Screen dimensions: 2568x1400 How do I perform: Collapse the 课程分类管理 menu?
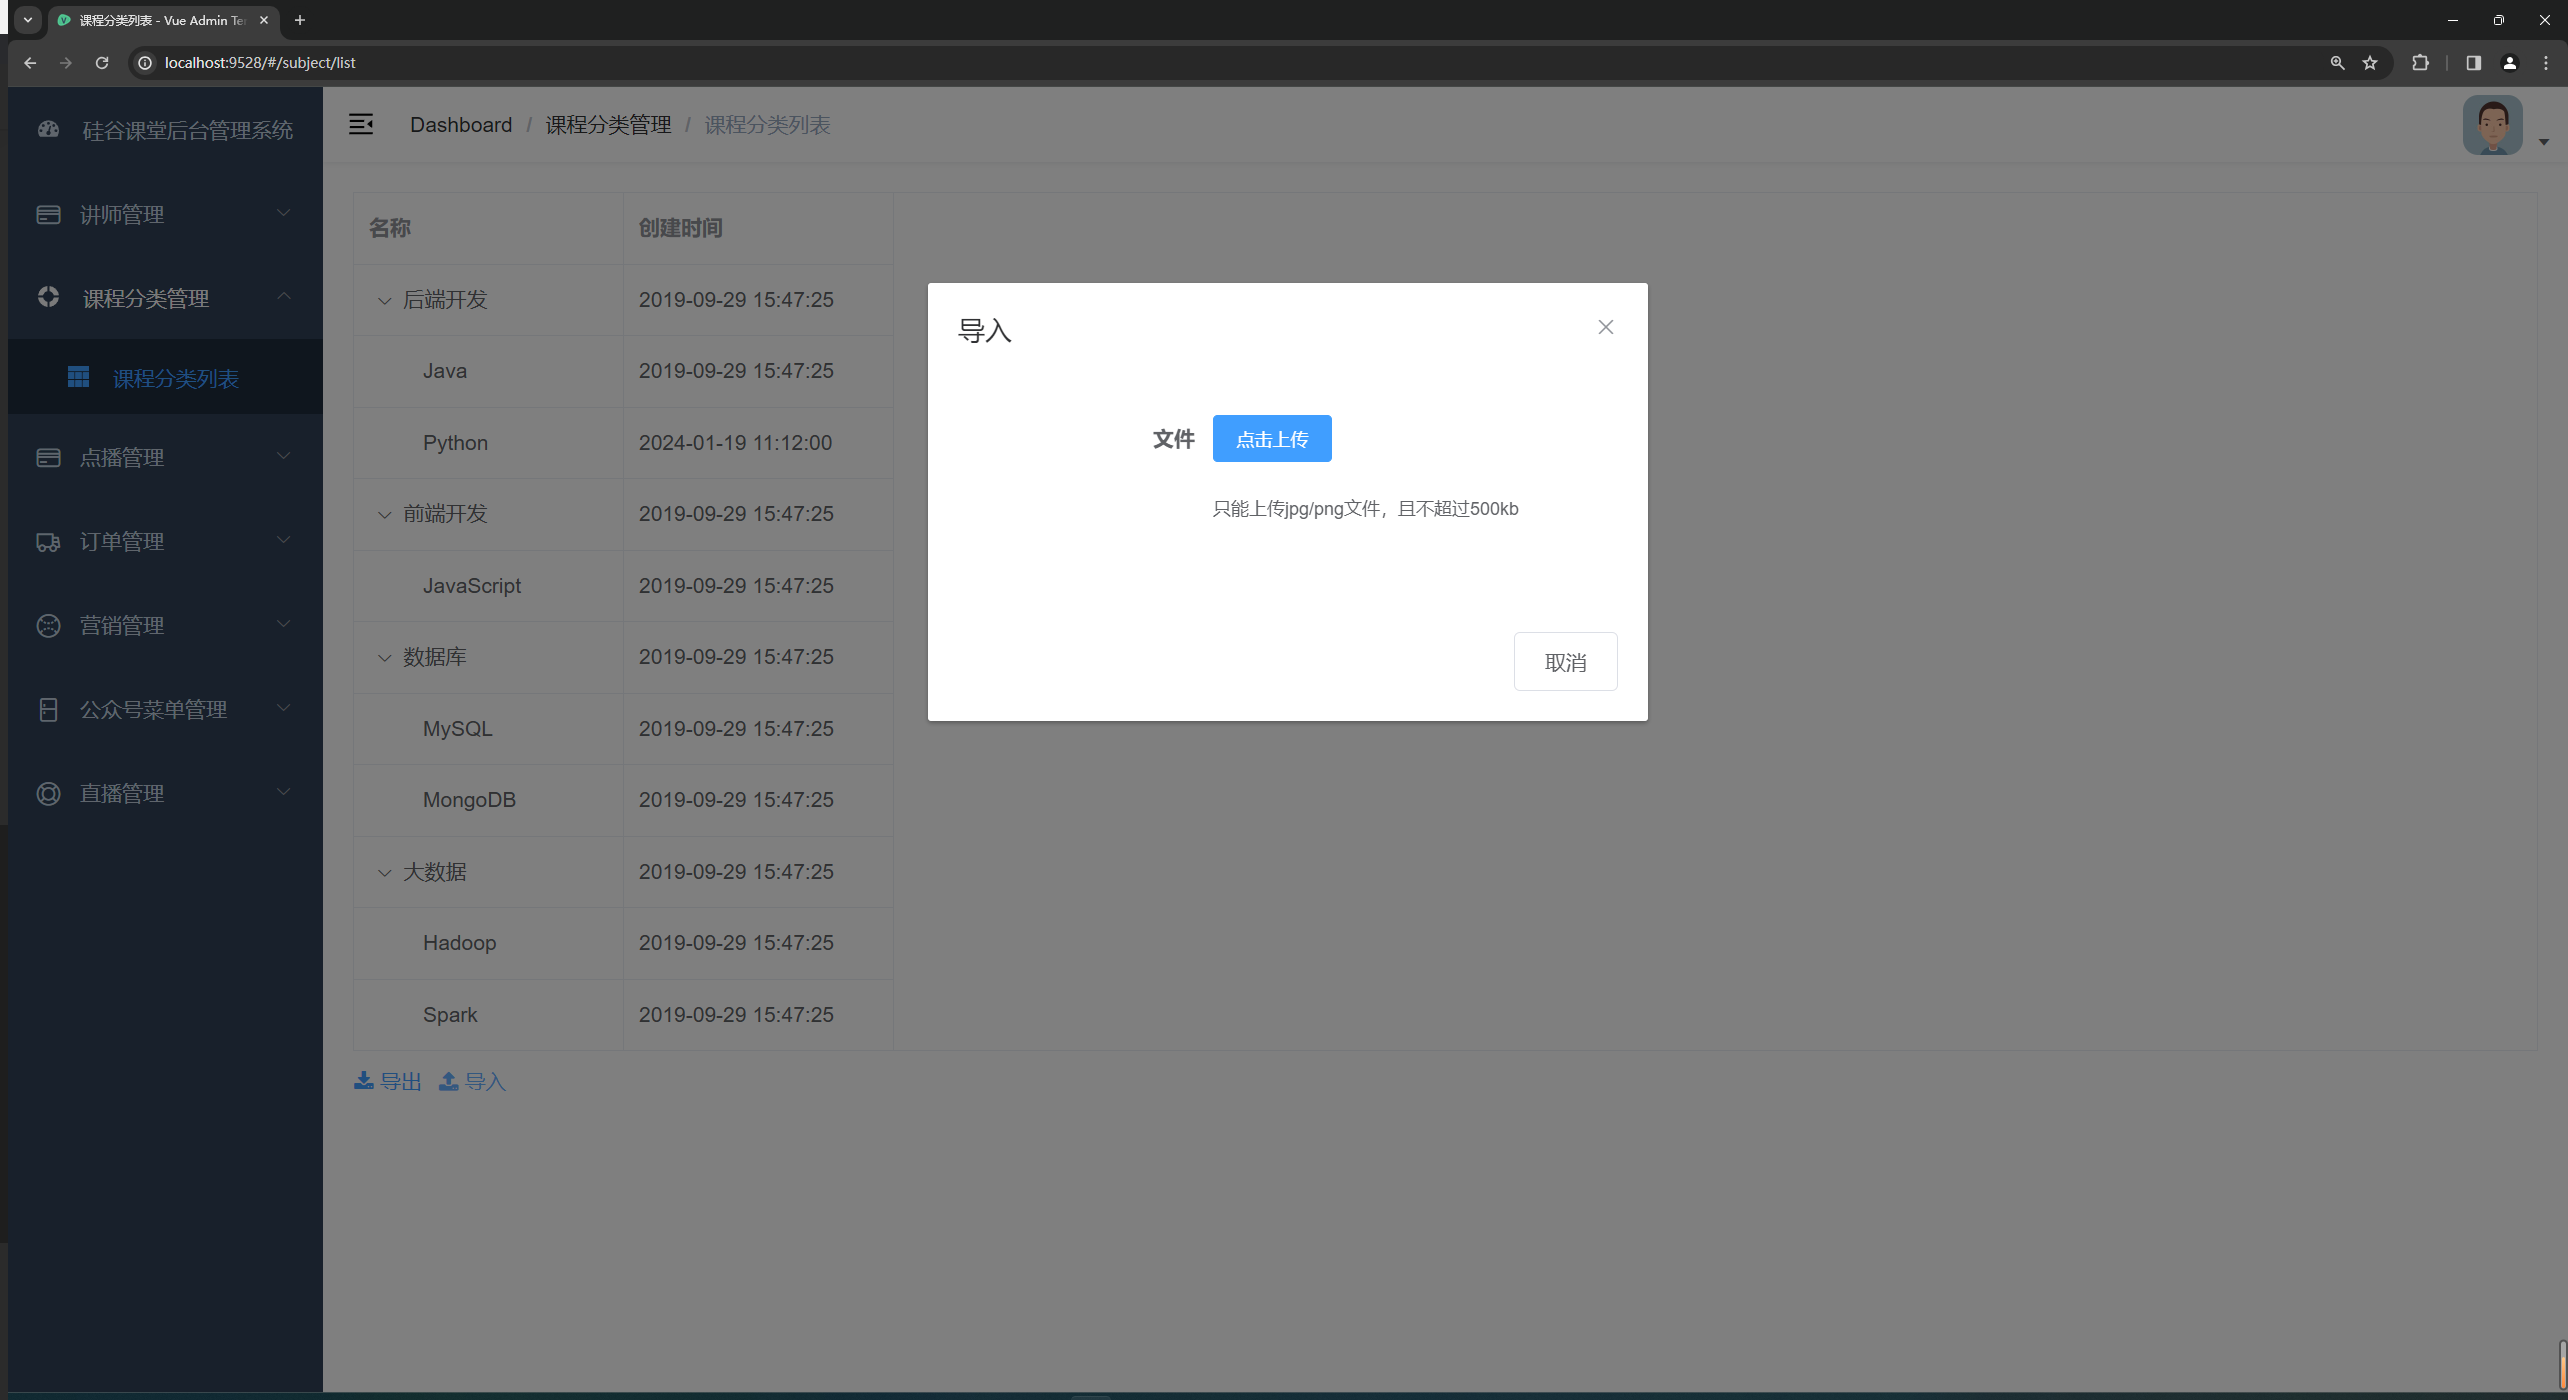[165, 297]
